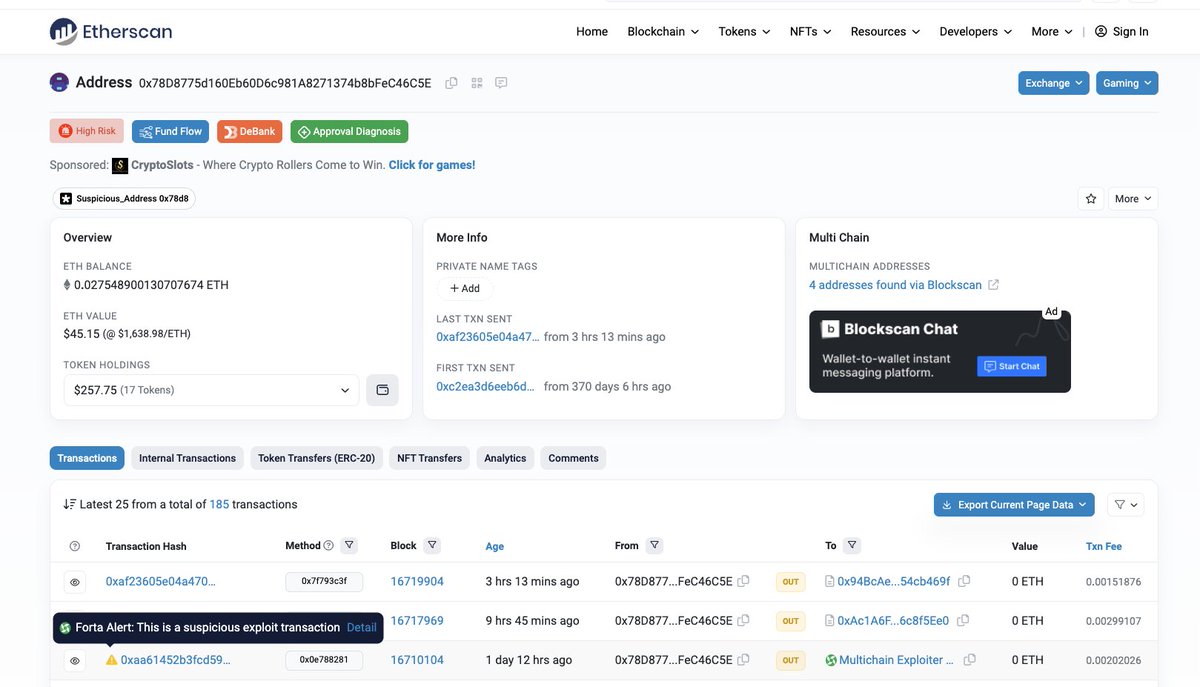
Task: Export Current Page Data
Action: click(x=1014, y=505)
